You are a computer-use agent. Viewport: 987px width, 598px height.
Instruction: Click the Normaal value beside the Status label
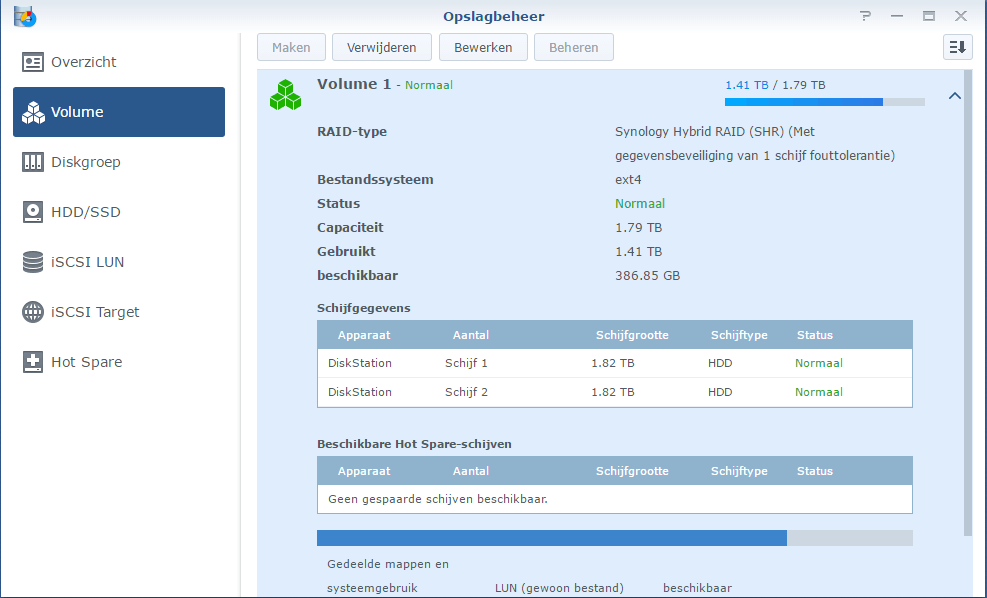point(640,203)
